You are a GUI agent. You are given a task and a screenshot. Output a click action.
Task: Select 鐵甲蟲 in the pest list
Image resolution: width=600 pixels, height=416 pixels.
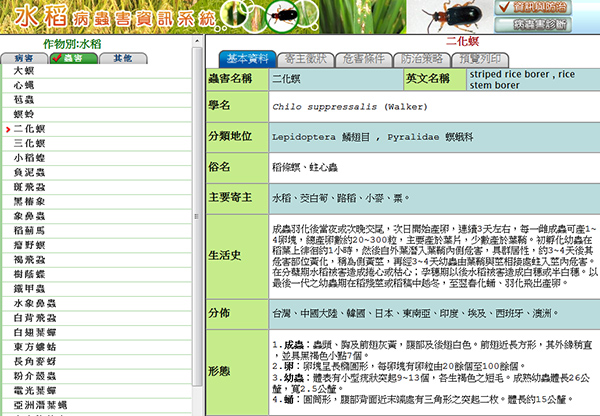pos(29,289)
